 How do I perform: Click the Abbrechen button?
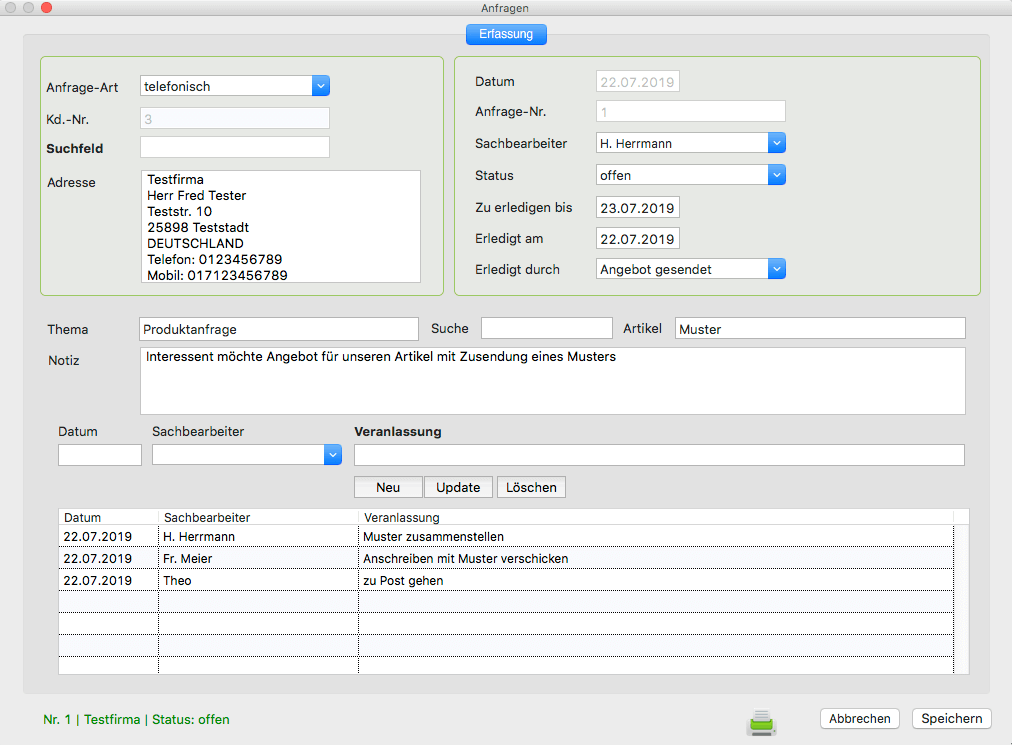click(860, 719)
